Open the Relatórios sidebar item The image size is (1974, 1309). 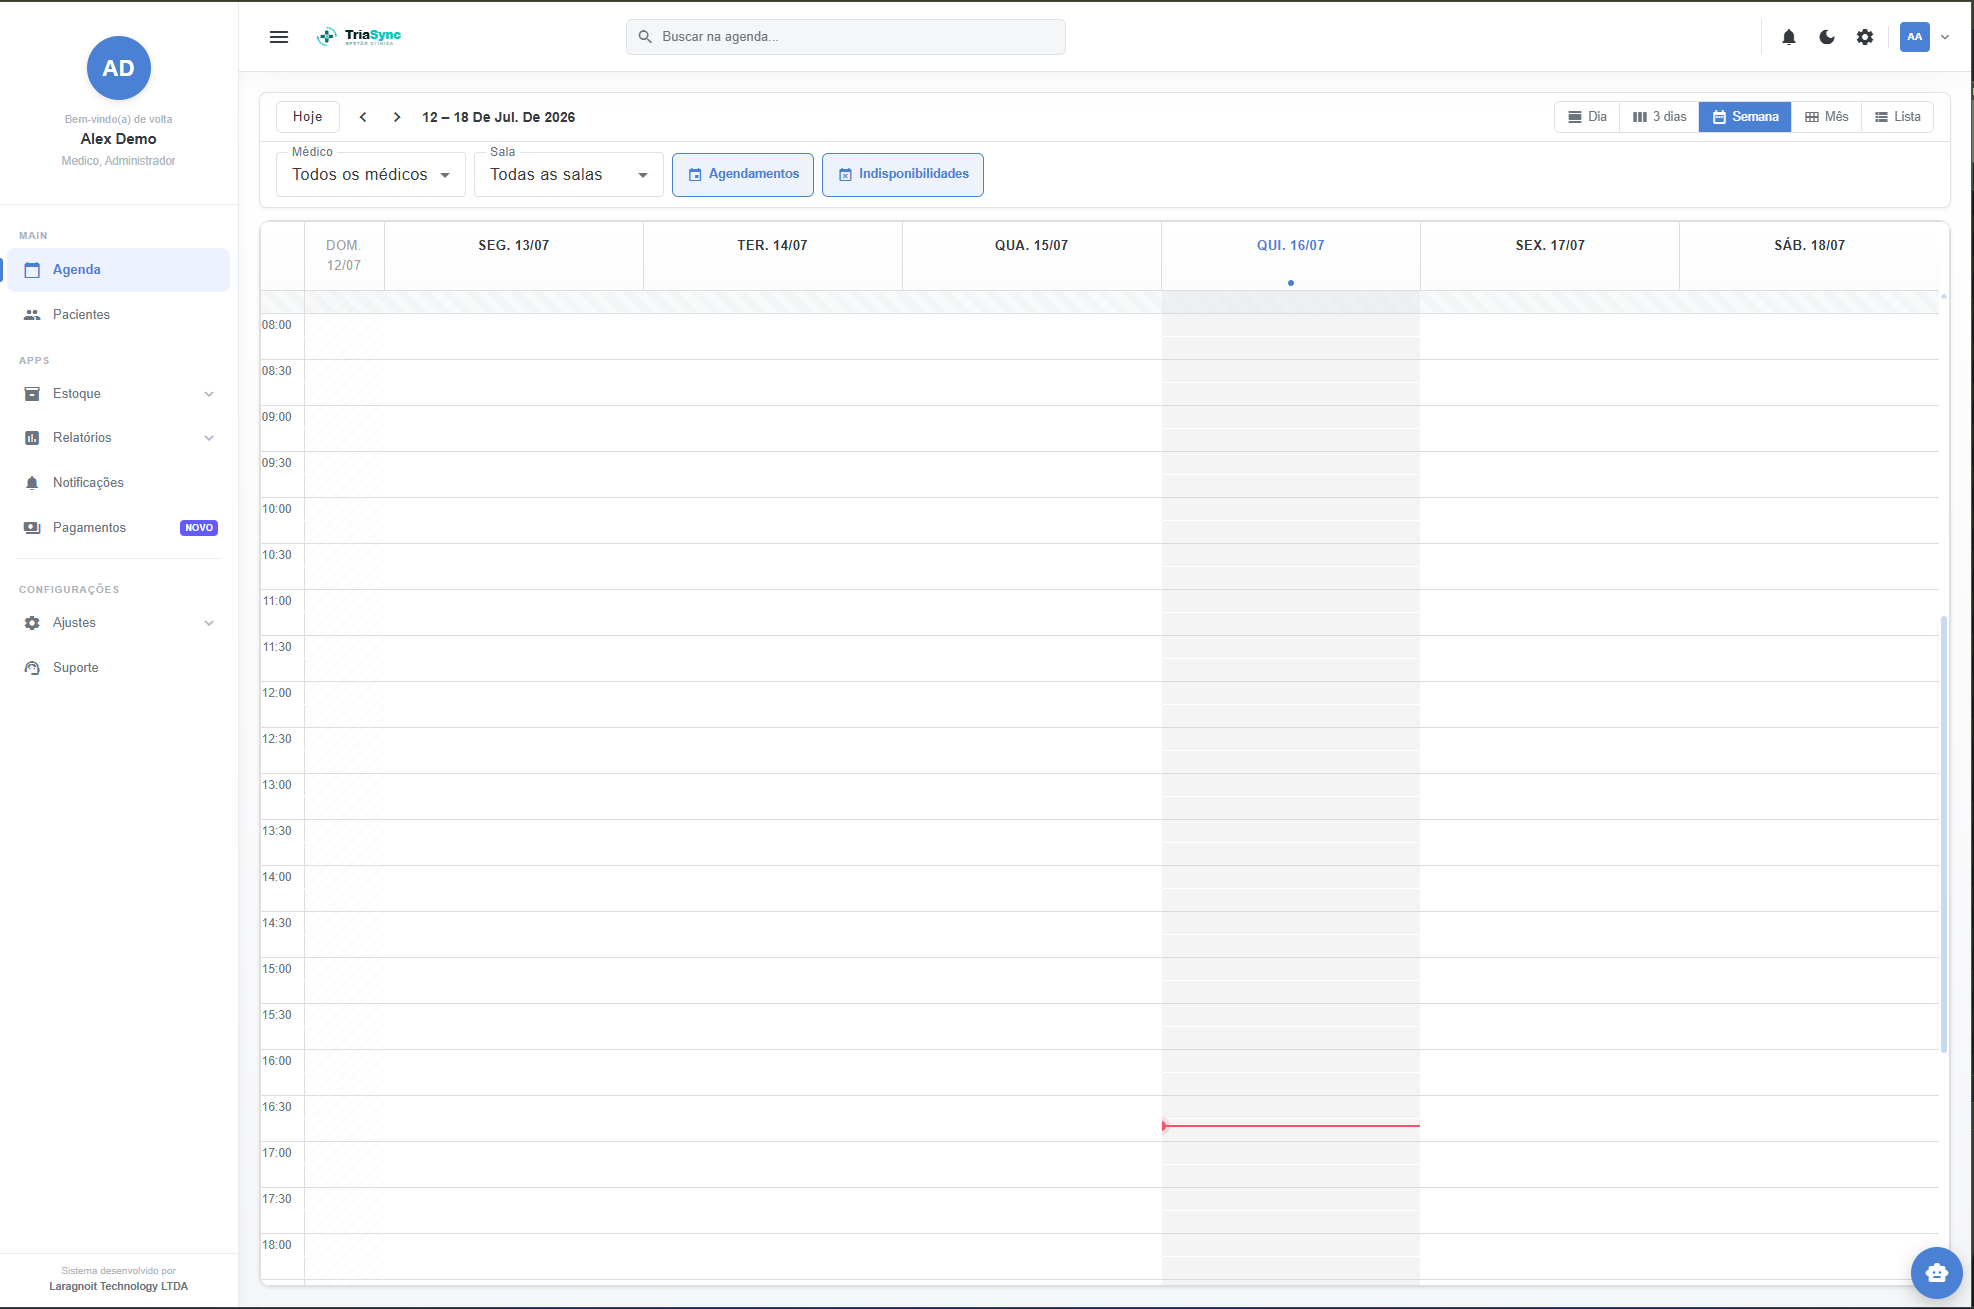[118, 438]
